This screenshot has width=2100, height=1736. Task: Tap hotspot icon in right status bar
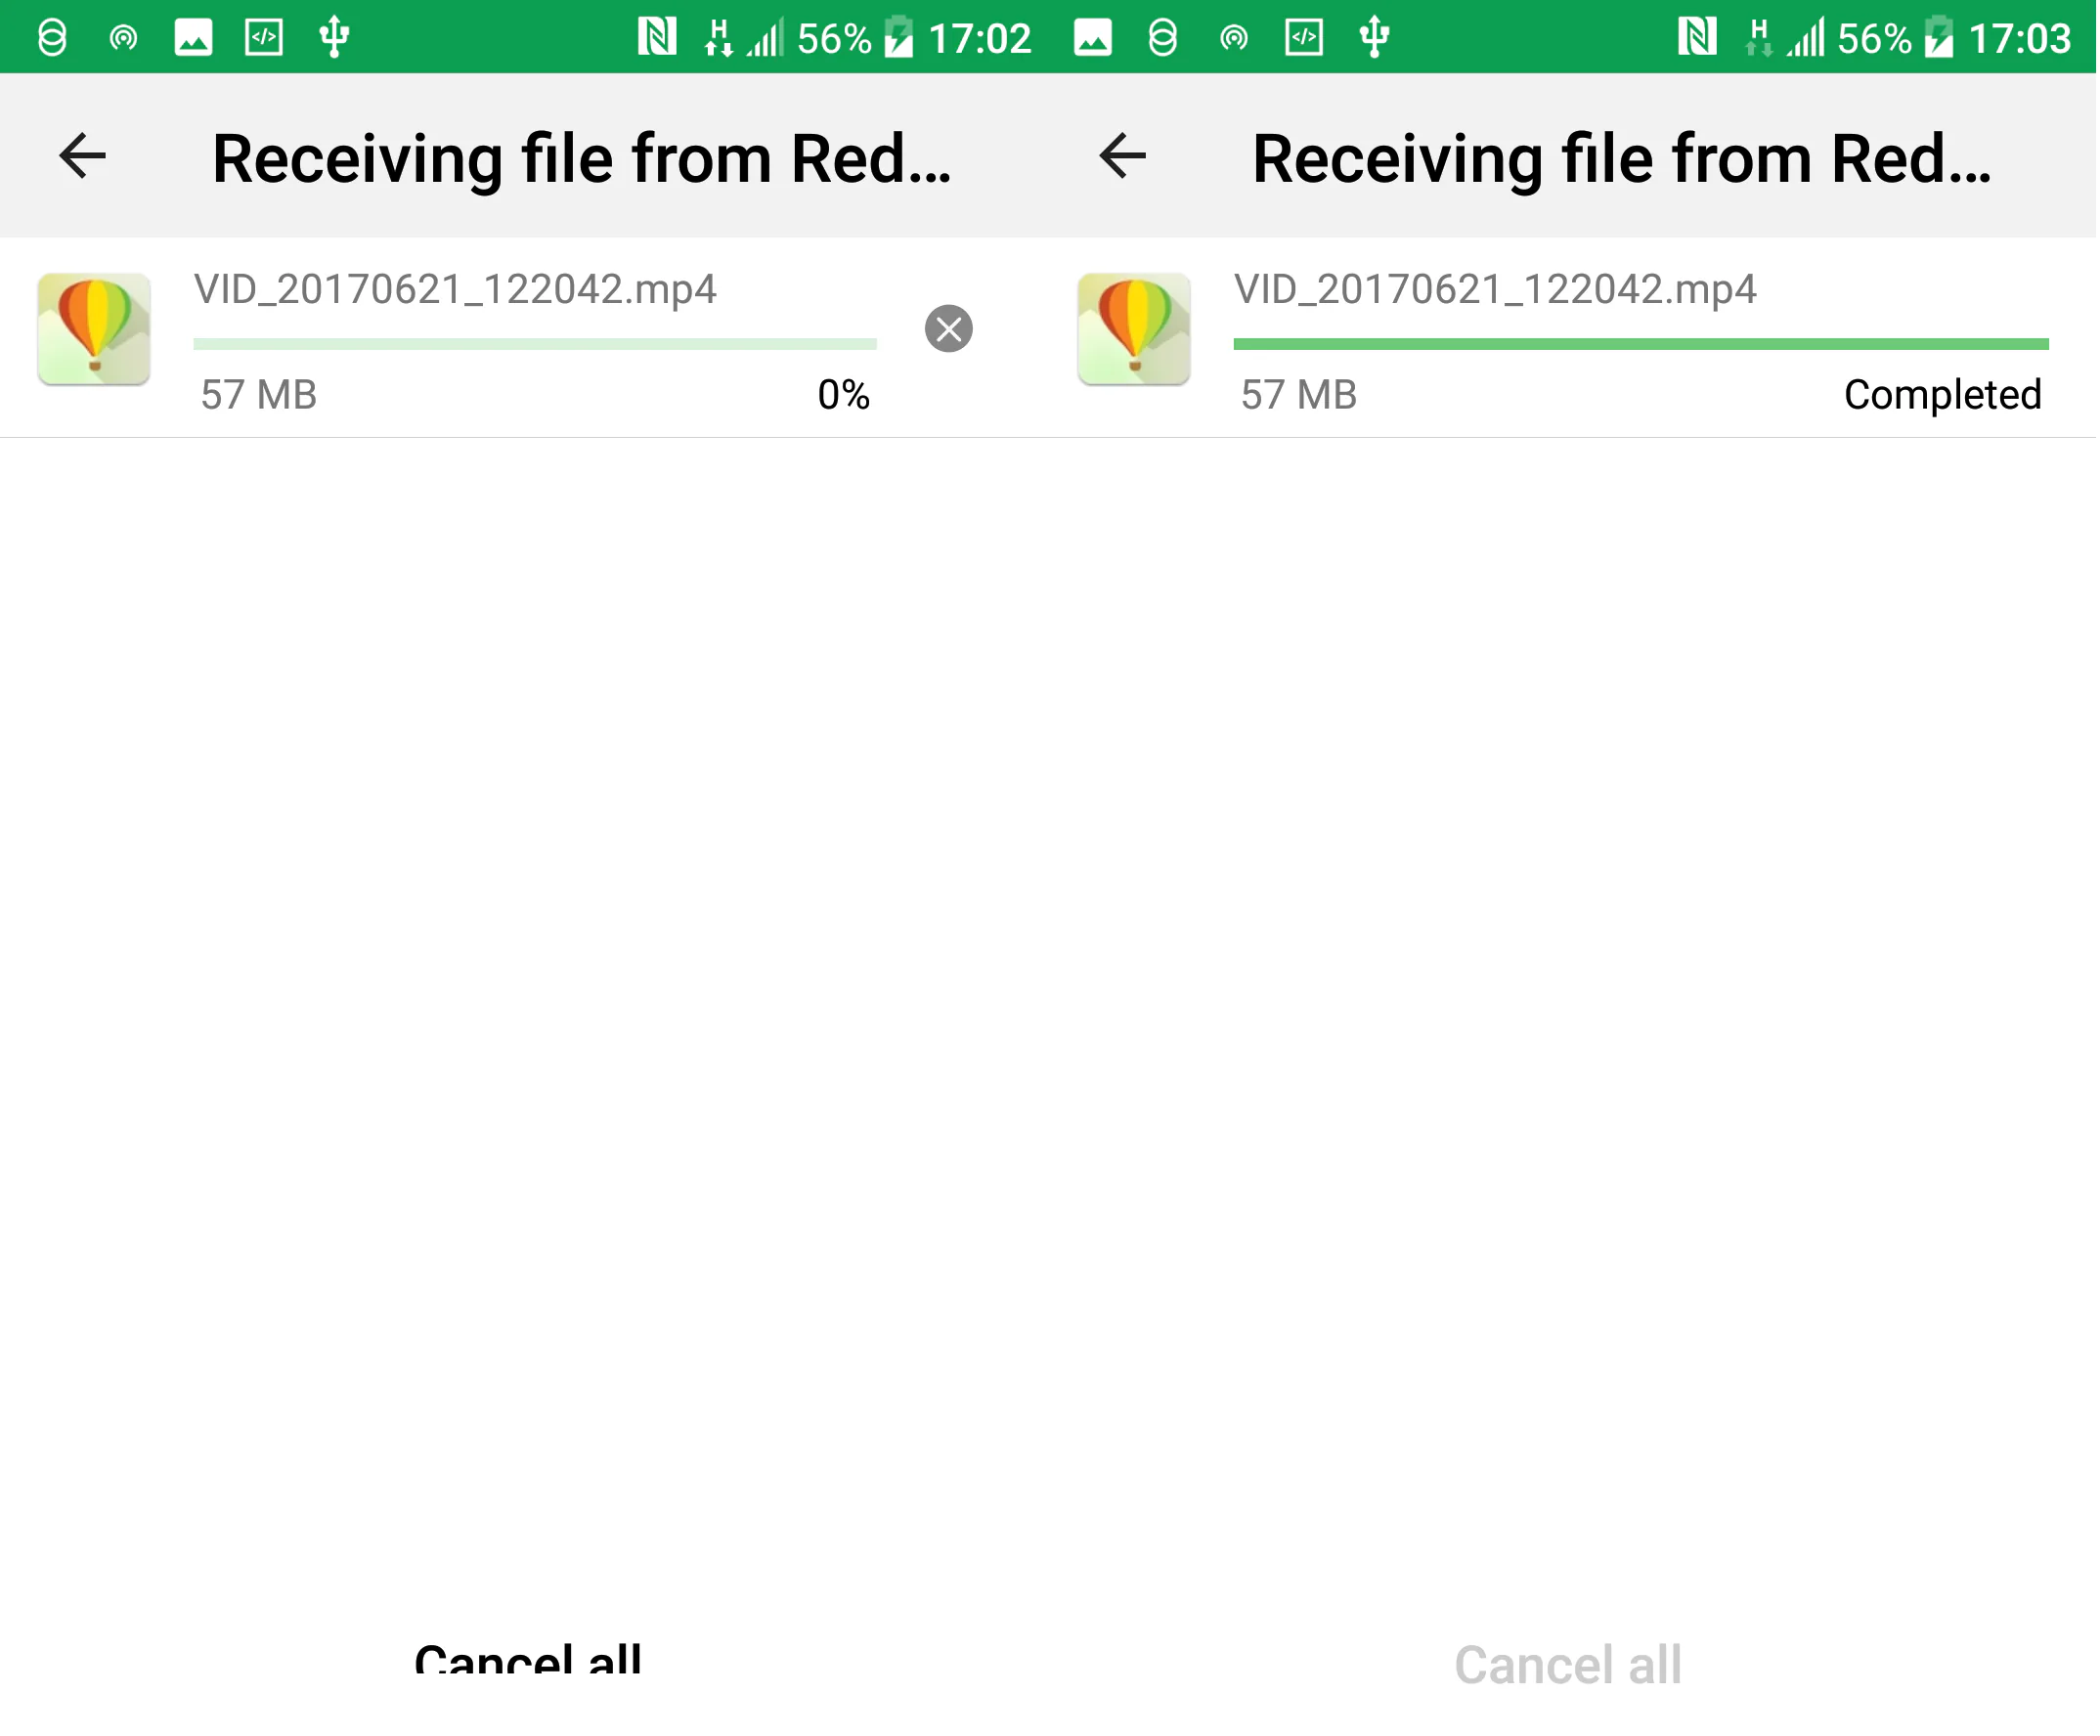[1236, 38]
